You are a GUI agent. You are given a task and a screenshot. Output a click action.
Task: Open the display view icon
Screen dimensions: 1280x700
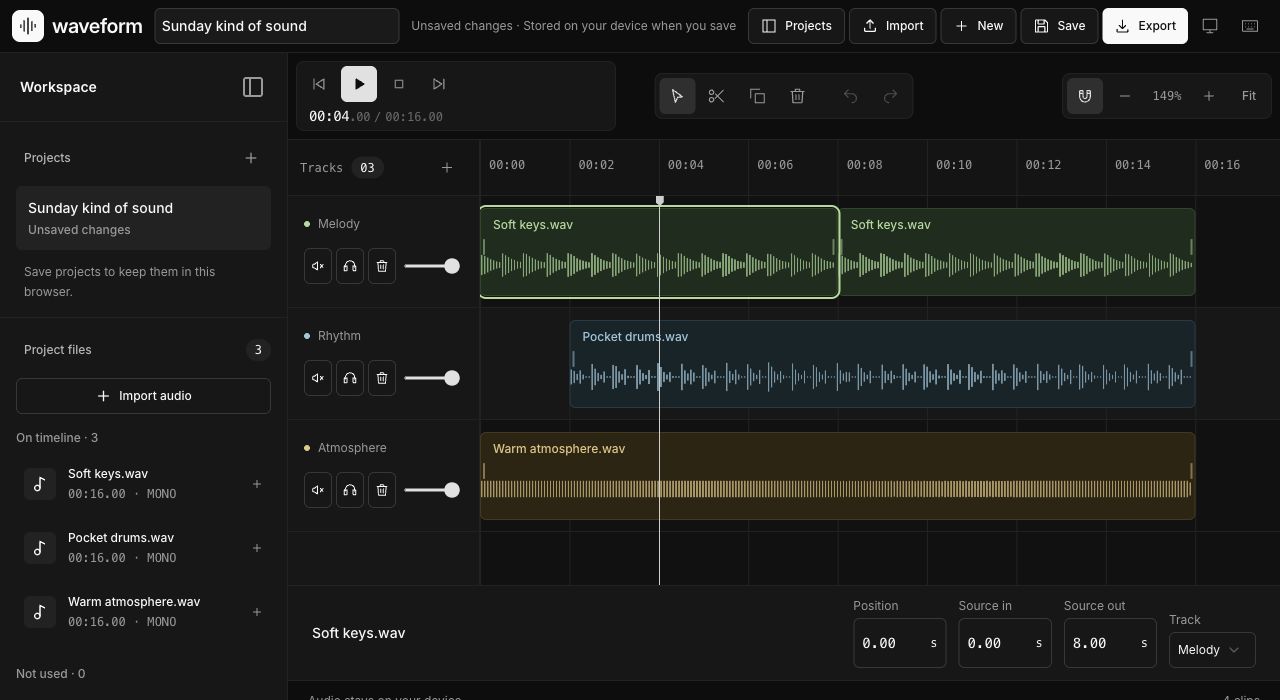[1210, 26]
